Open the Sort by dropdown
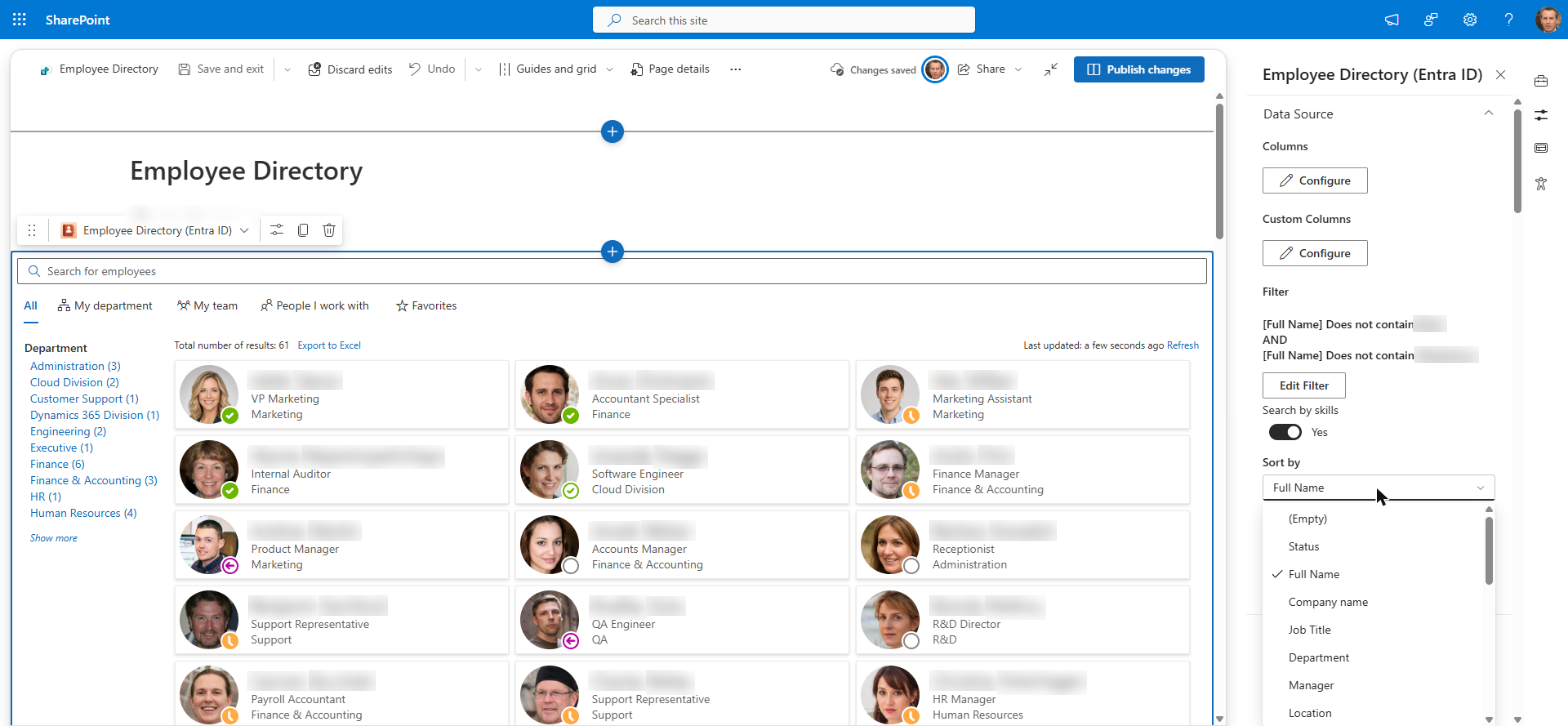Screen dimensions: 1568x726 tap(1379, 488)
